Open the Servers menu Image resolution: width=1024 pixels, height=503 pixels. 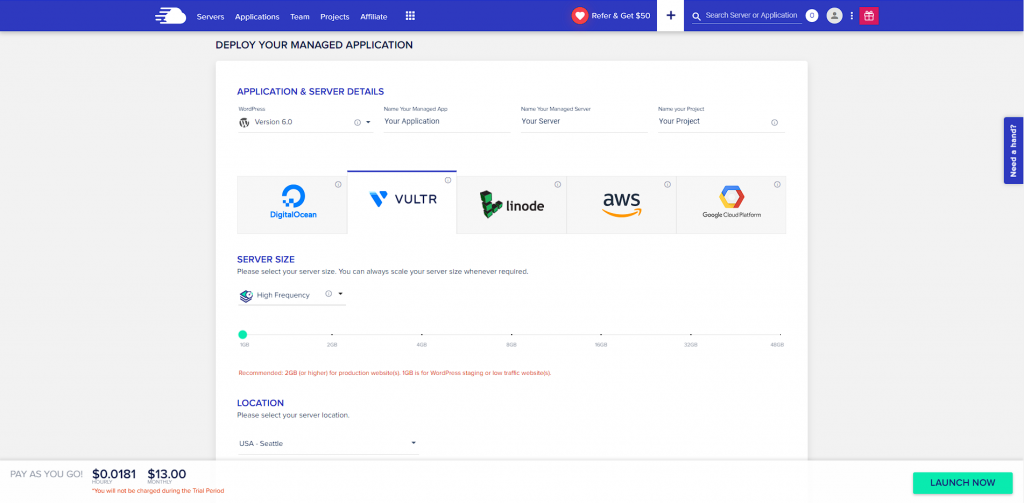coord(210,16)
